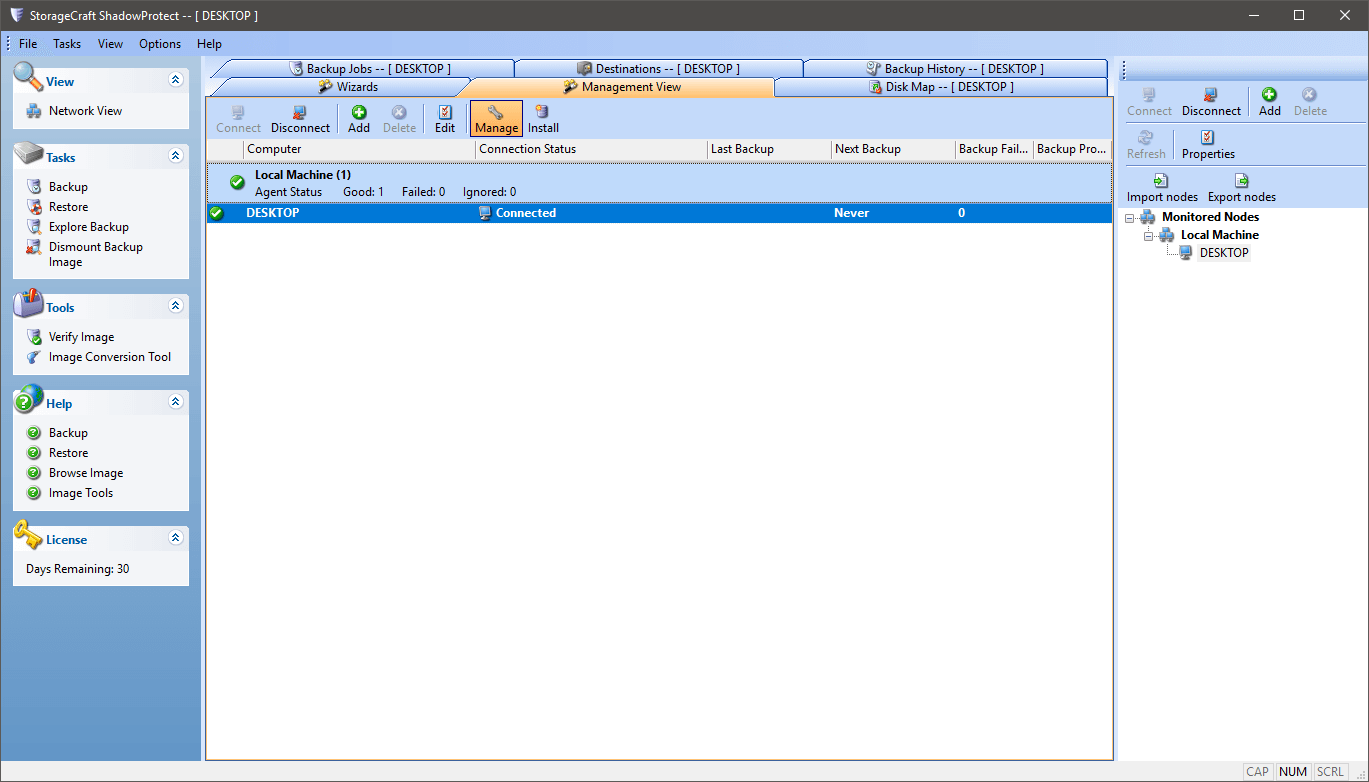Switch to Disk Map tab
Image resolution: width=1369 pixels, height=782 pixels.
[x=941, y=87]
